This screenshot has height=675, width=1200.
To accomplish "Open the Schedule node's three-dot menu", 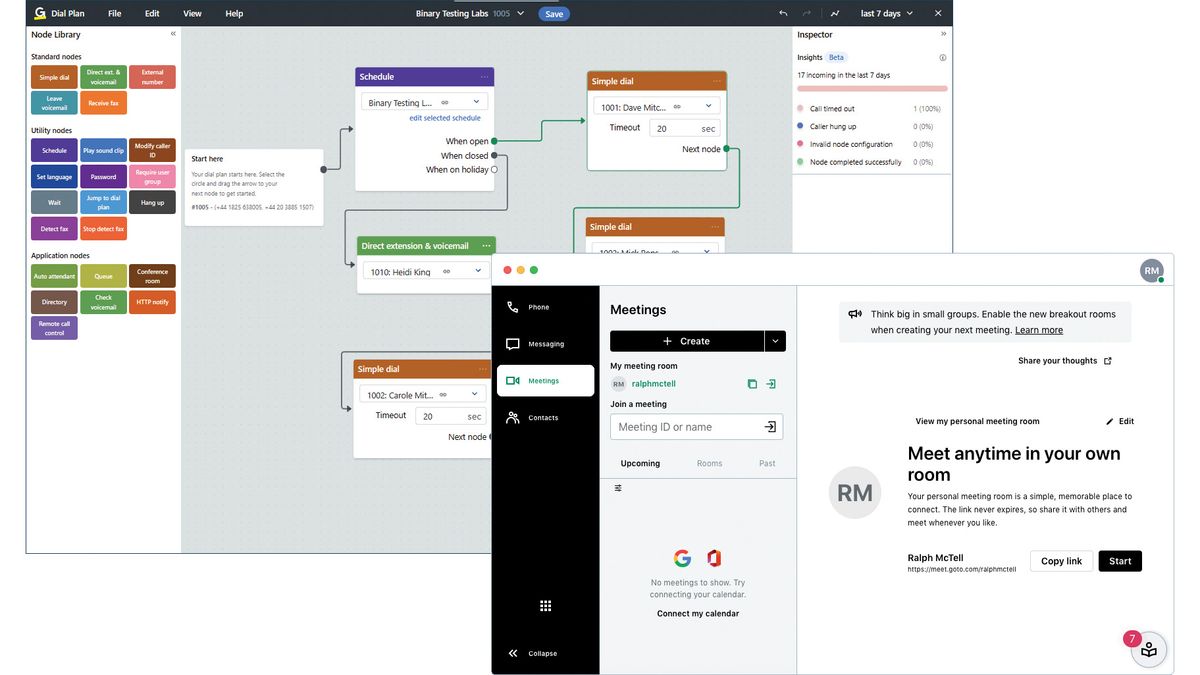I will point(485,77).
